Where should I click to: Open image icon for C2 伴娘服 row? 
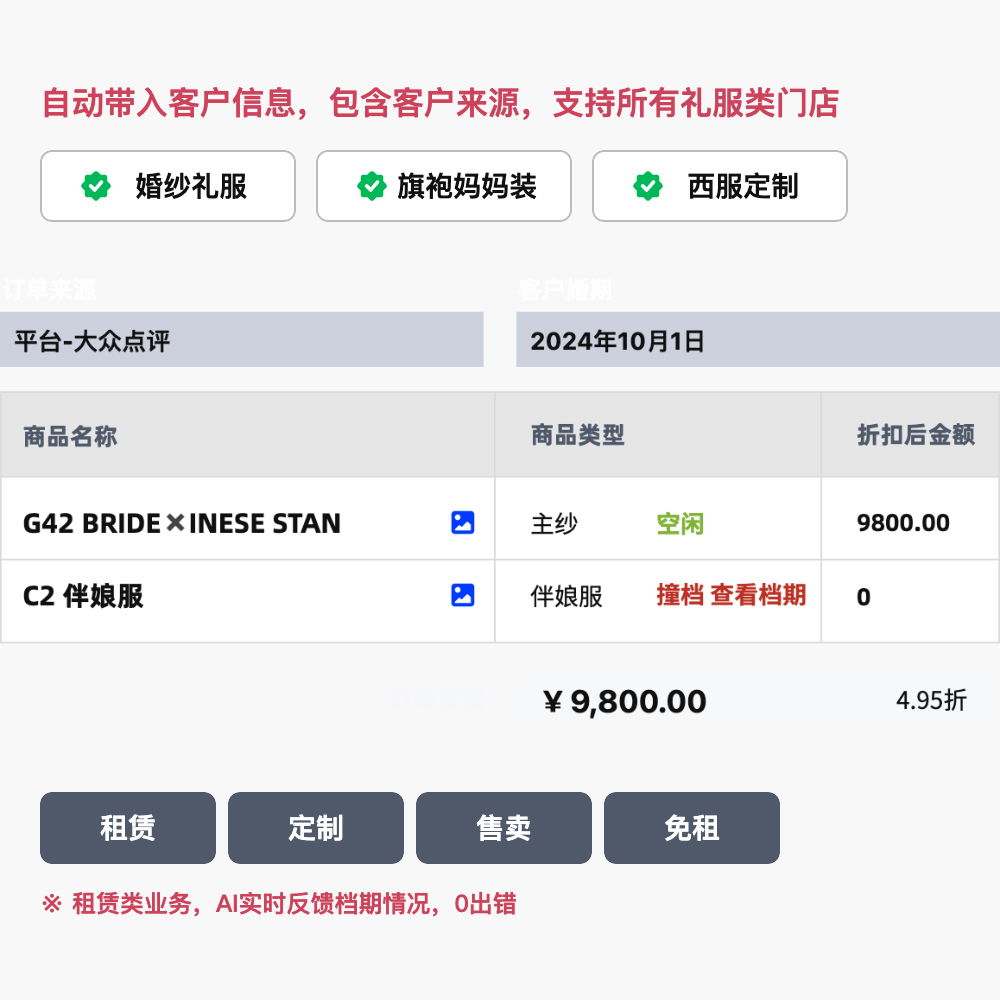(462, 595)
